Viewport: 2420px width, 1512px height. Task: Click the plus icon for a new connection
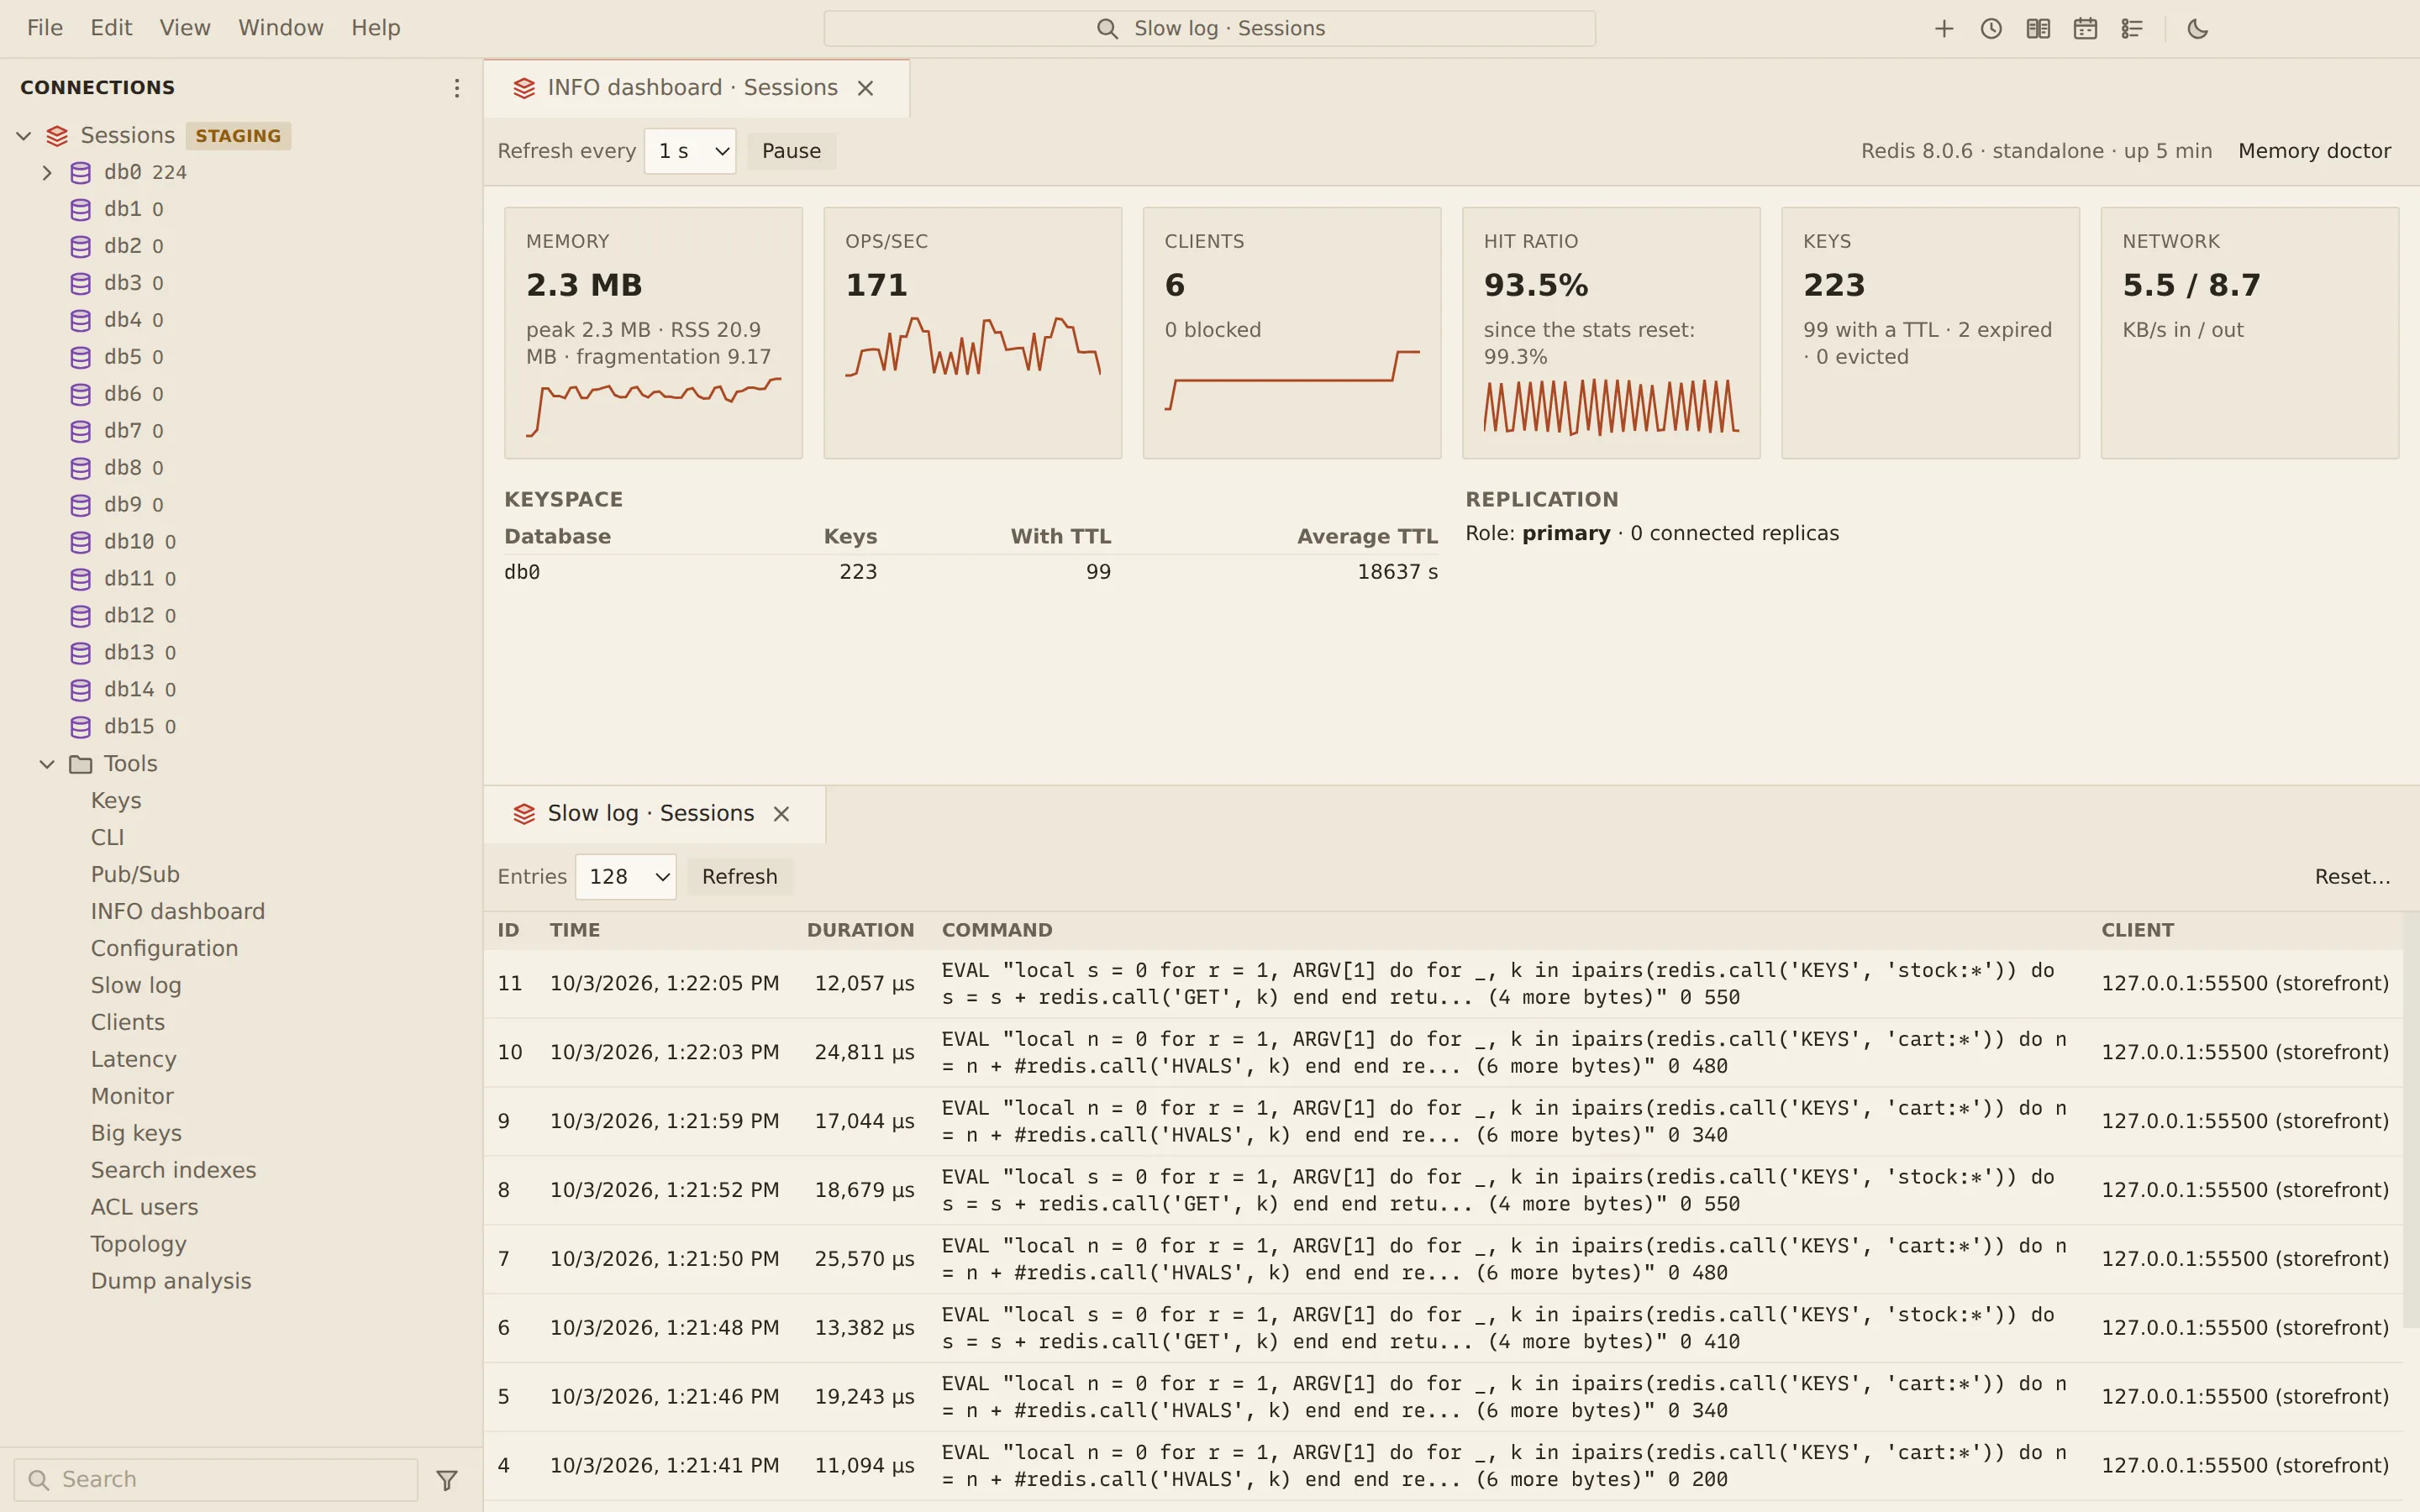pos(1944,29)
